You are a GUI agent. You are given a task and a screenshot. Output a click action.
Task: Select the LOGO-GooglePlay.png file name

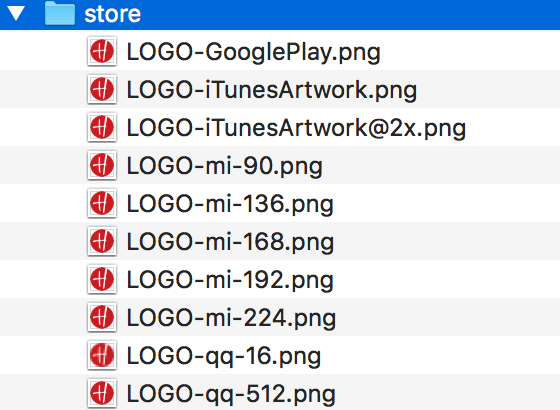point(254,52)
